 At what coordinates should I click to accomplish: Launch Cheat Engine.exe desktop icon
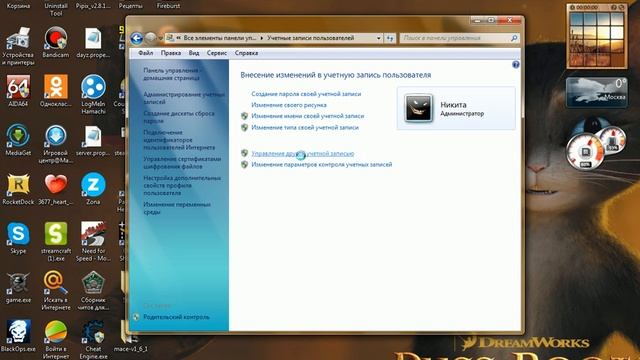pos(93,339)
